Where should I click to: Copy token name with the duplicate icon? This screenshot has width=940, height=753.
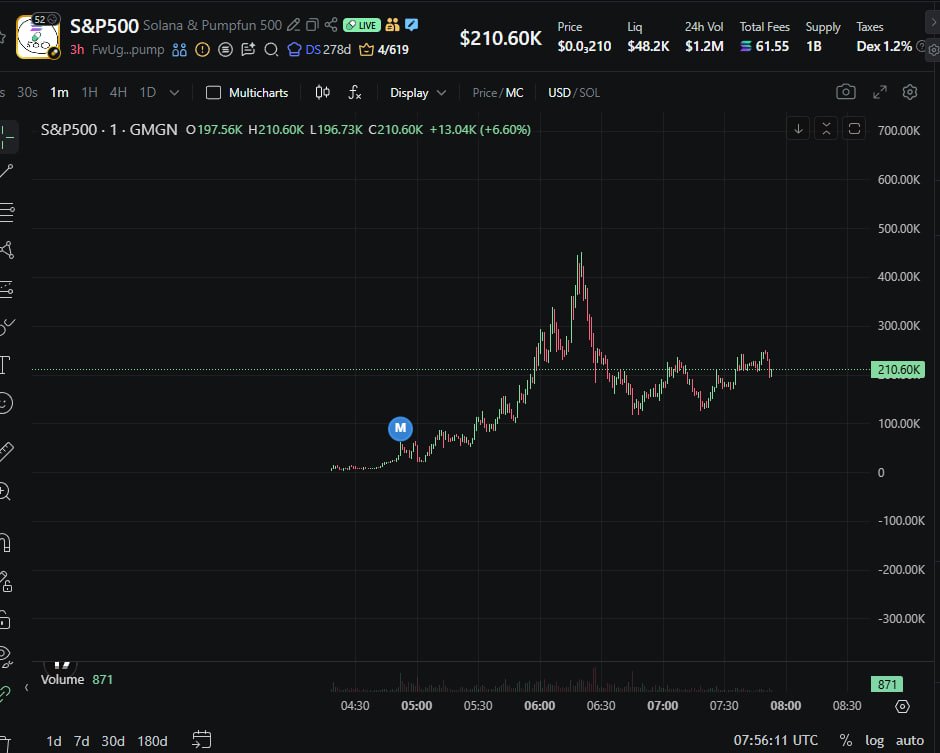pyautogui.click(x=312, y=25)
